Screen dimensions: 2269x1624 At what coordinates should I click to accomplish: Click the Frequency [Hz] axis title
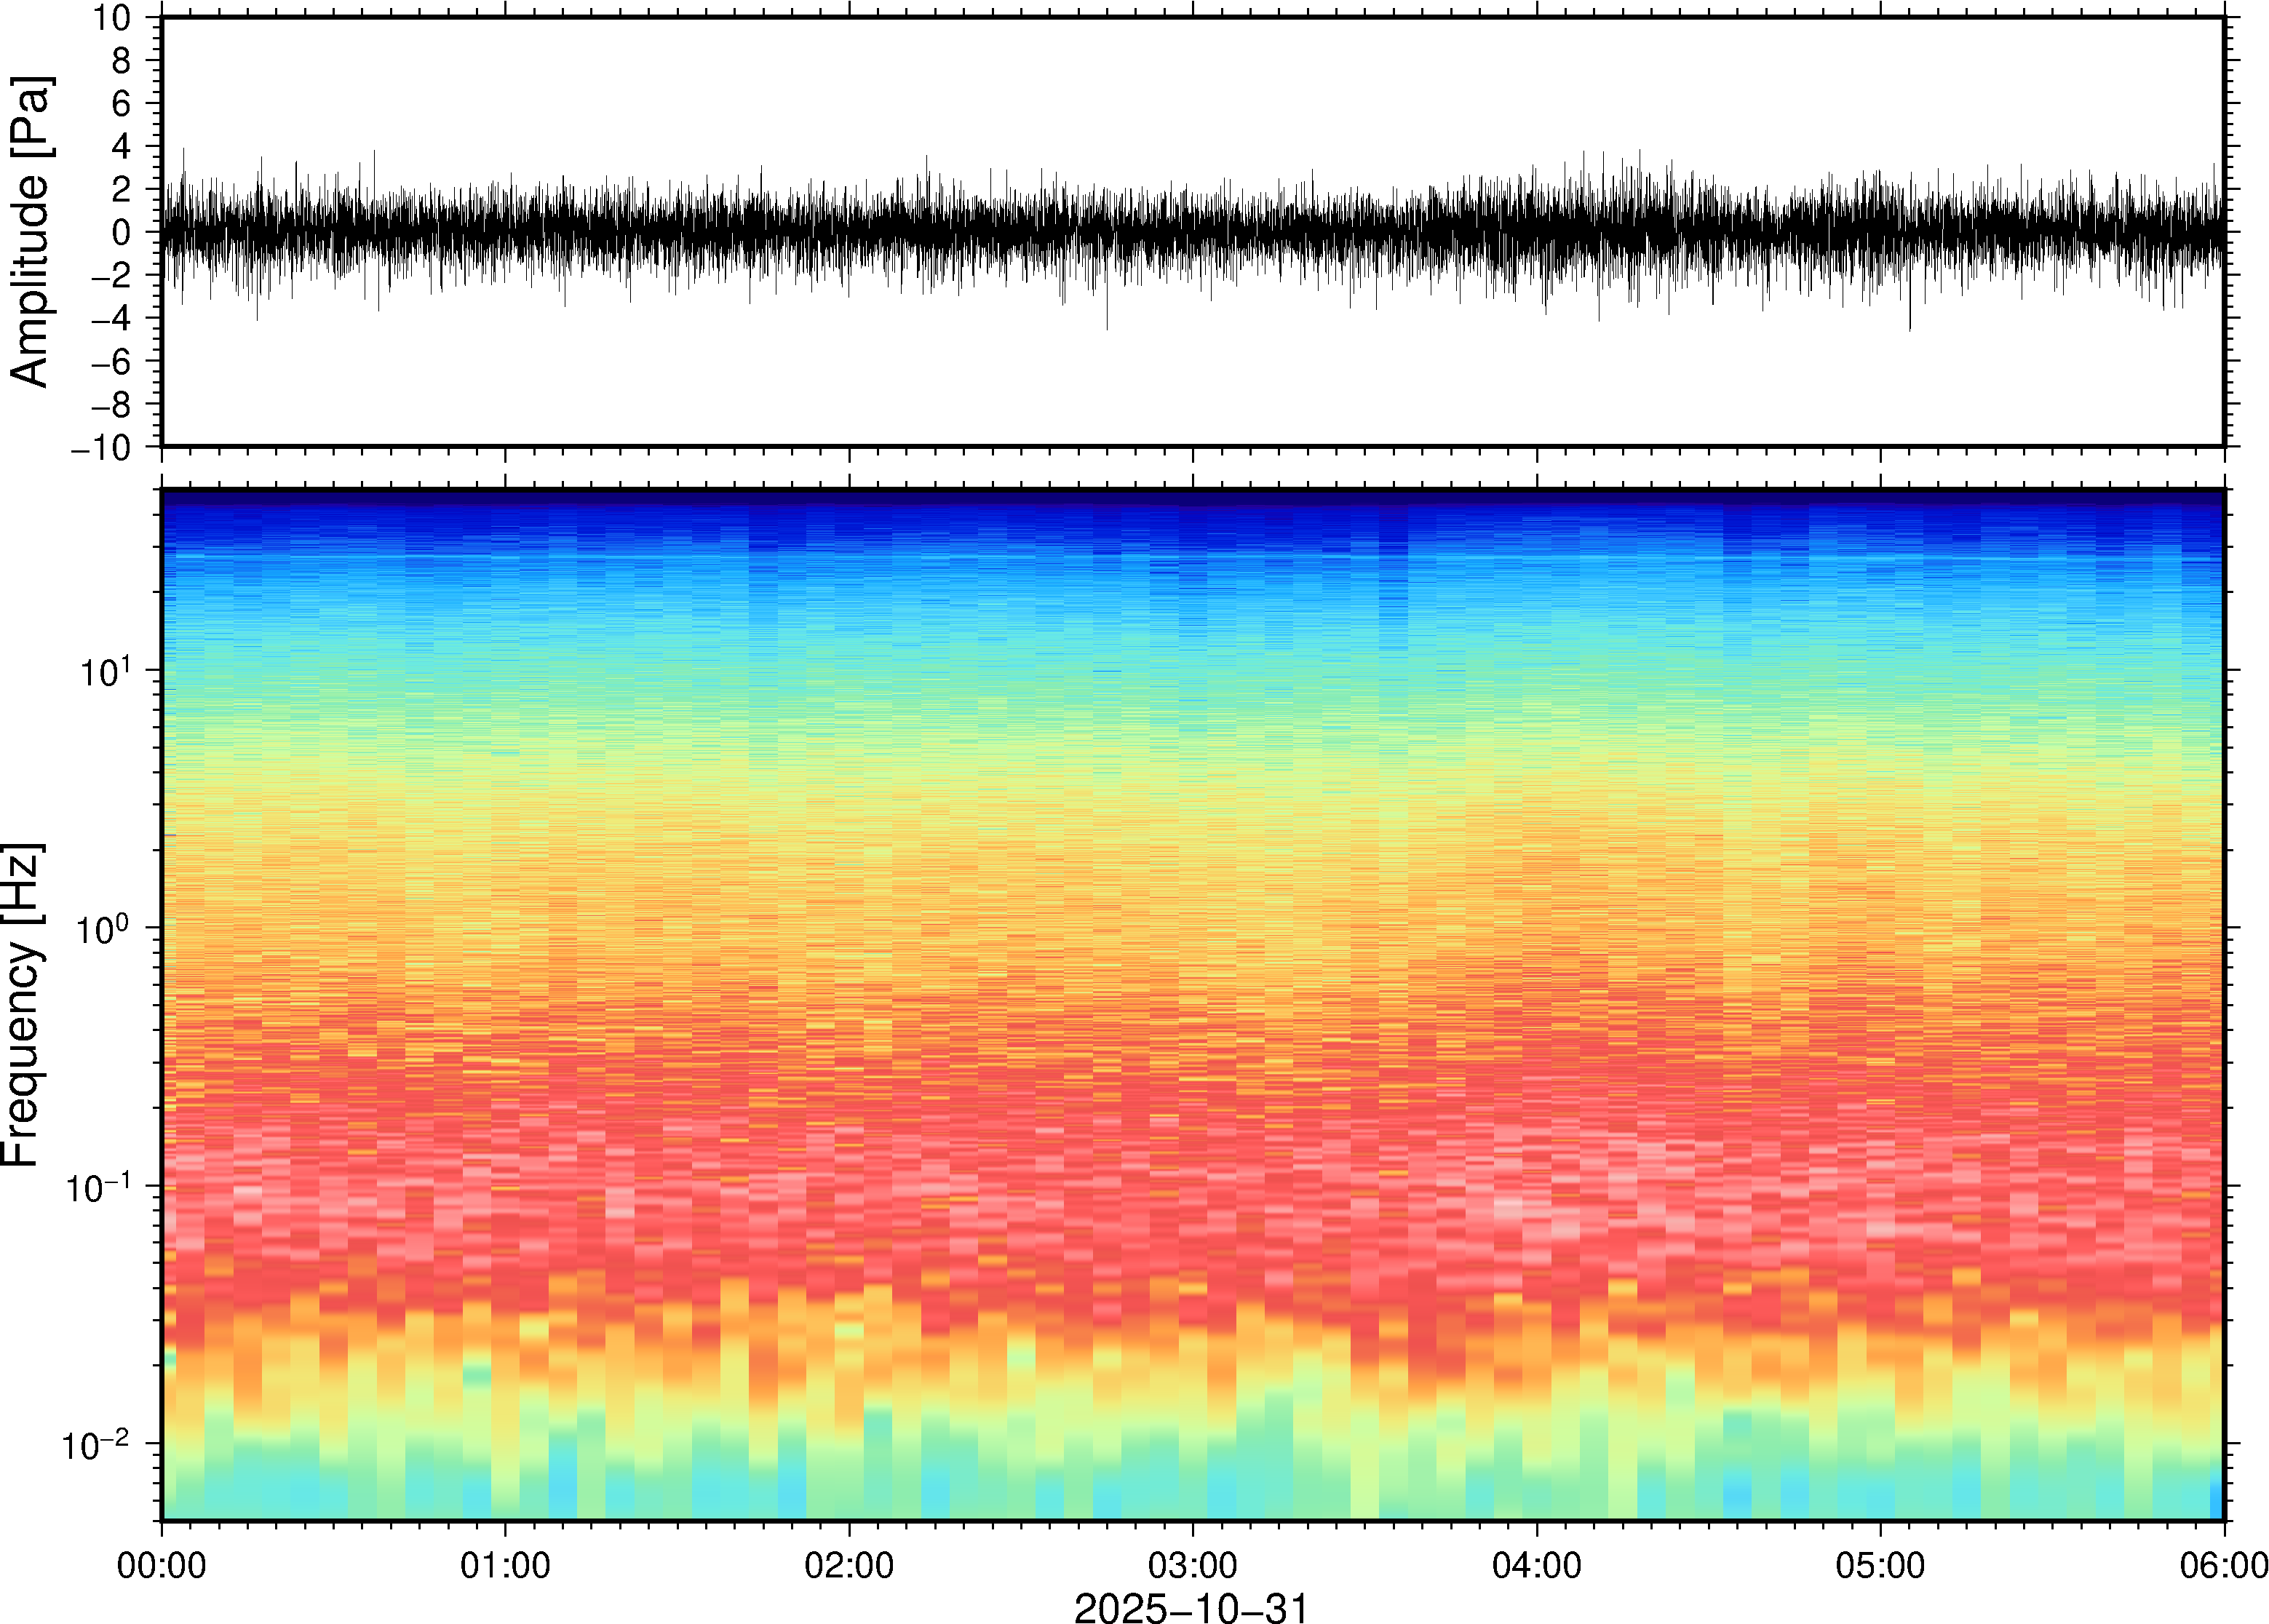[22, 1004]
